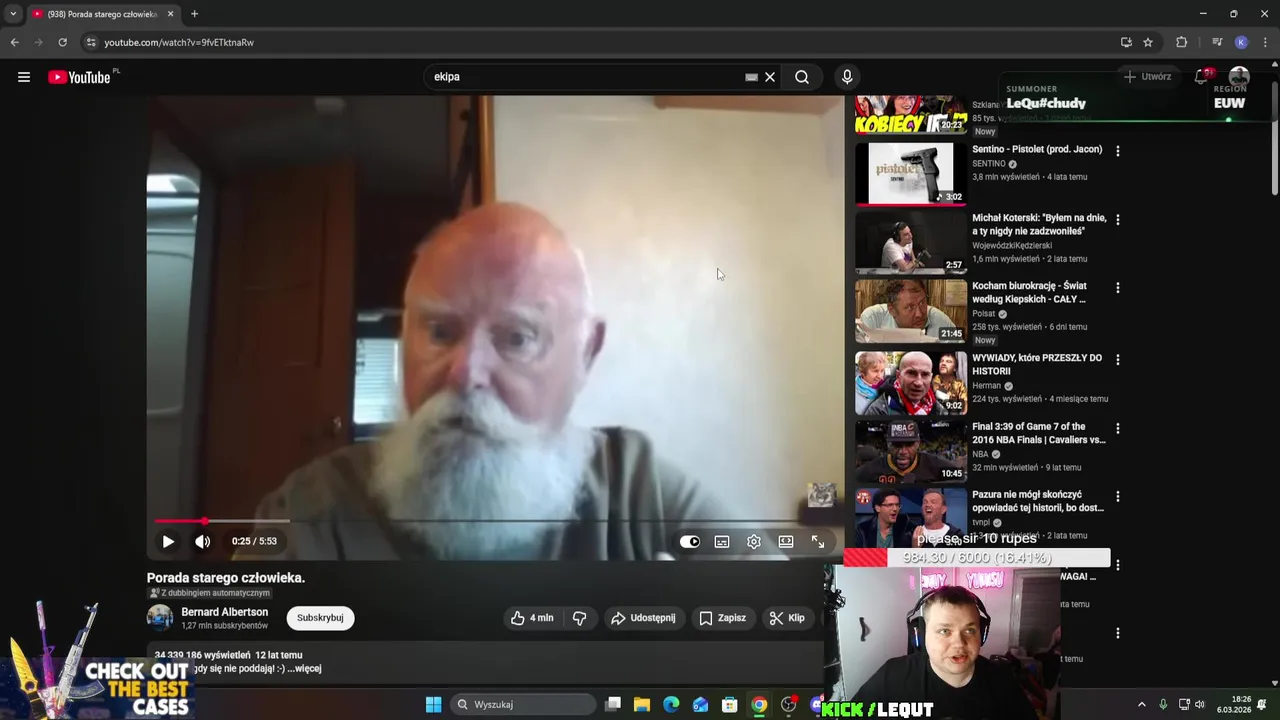
Task: Dislike the video
Action: click(579, 618)
